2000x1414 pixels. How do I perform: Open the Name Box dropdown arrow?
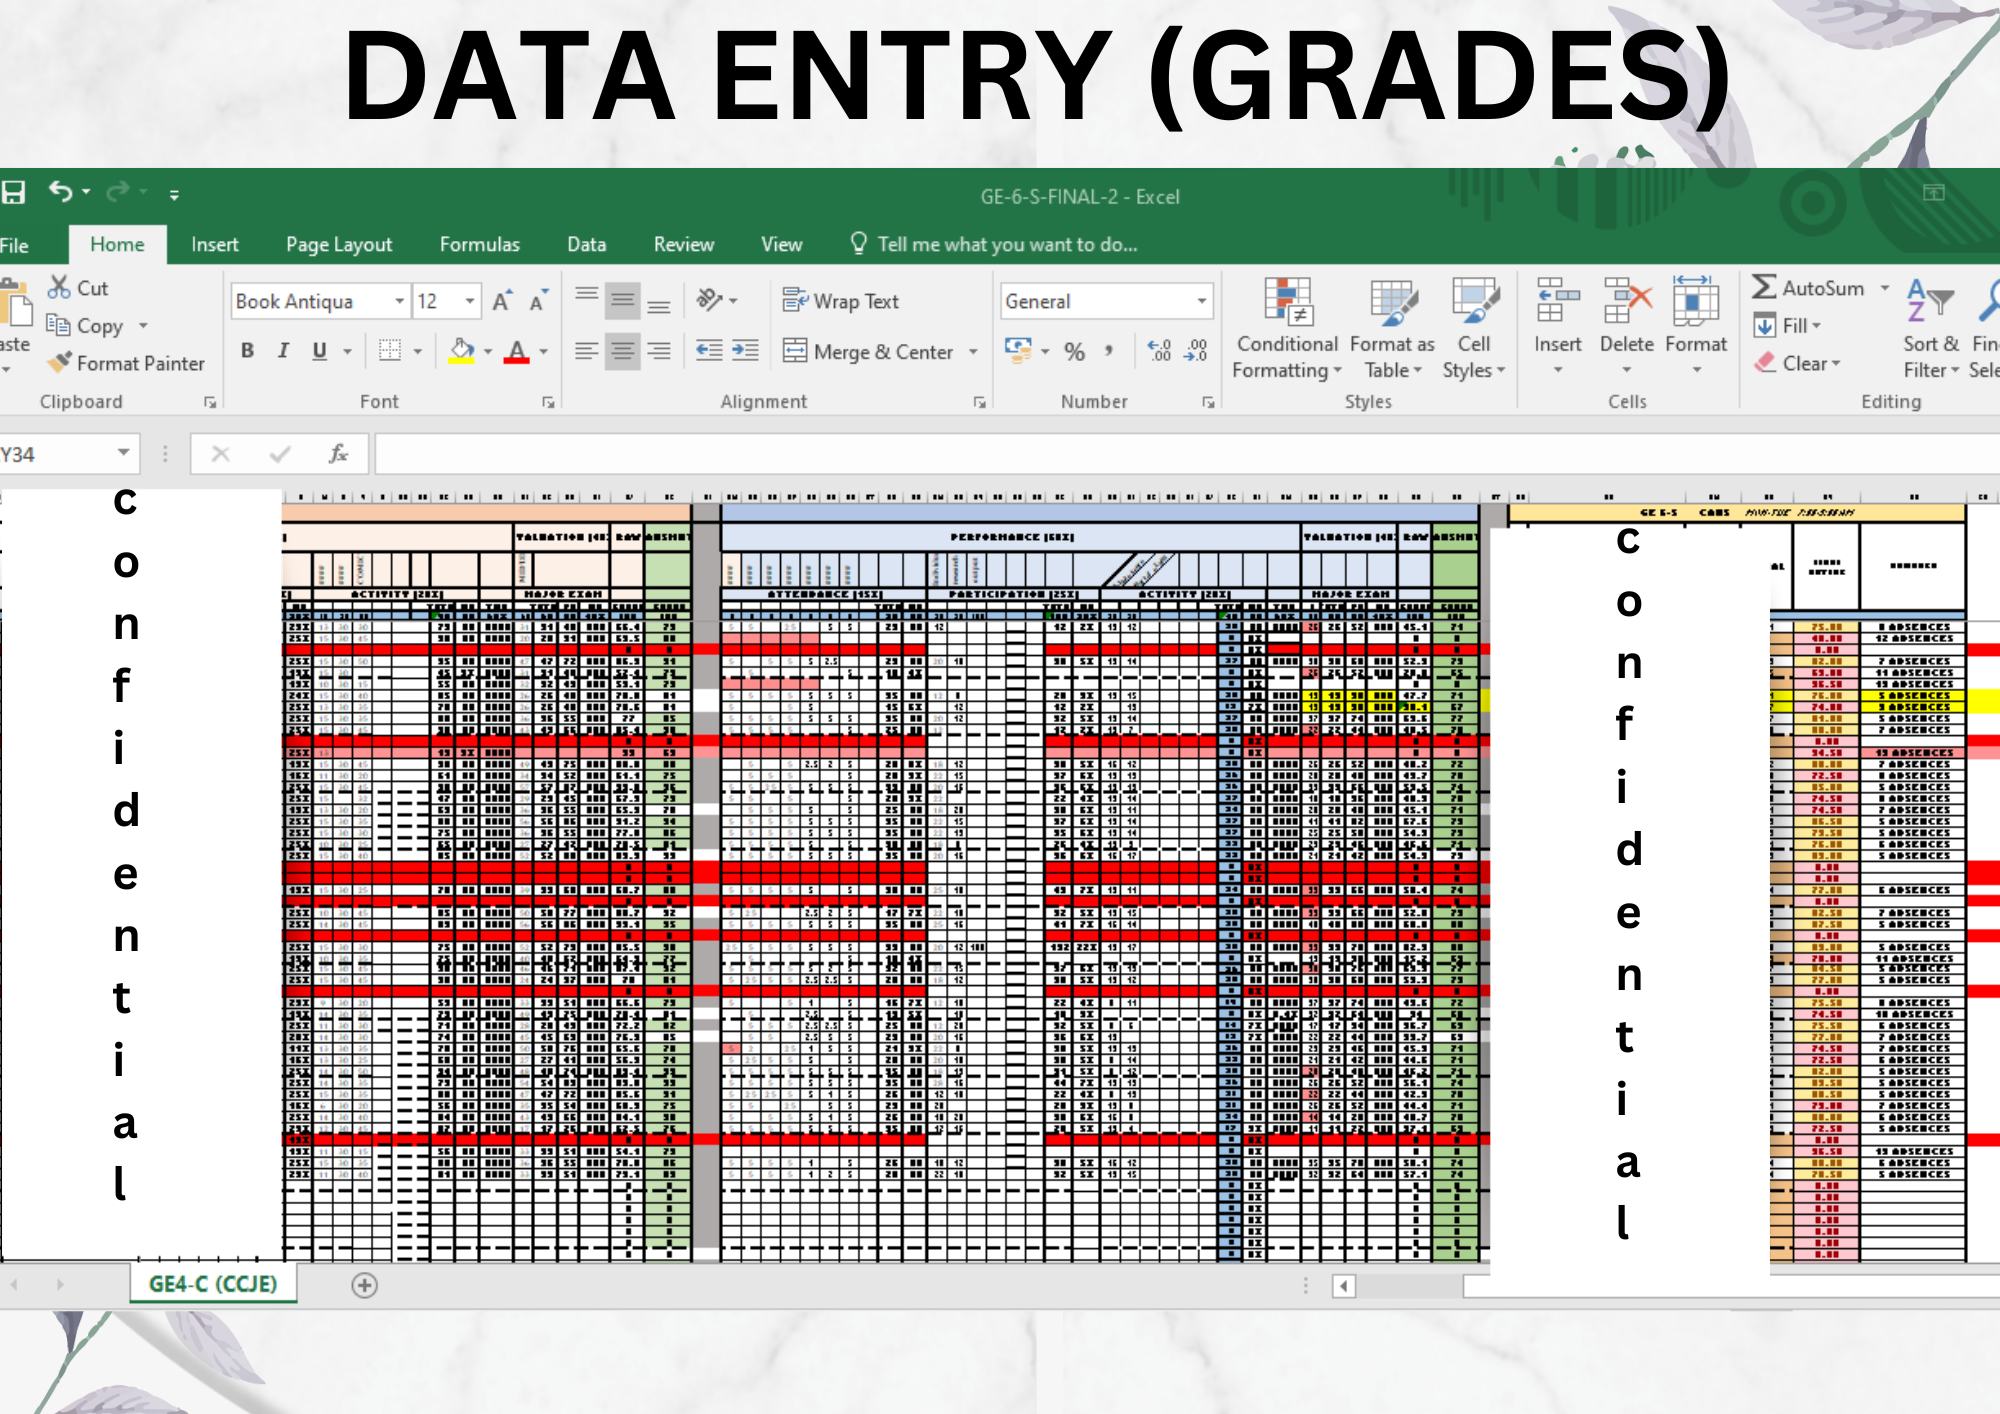123,453
